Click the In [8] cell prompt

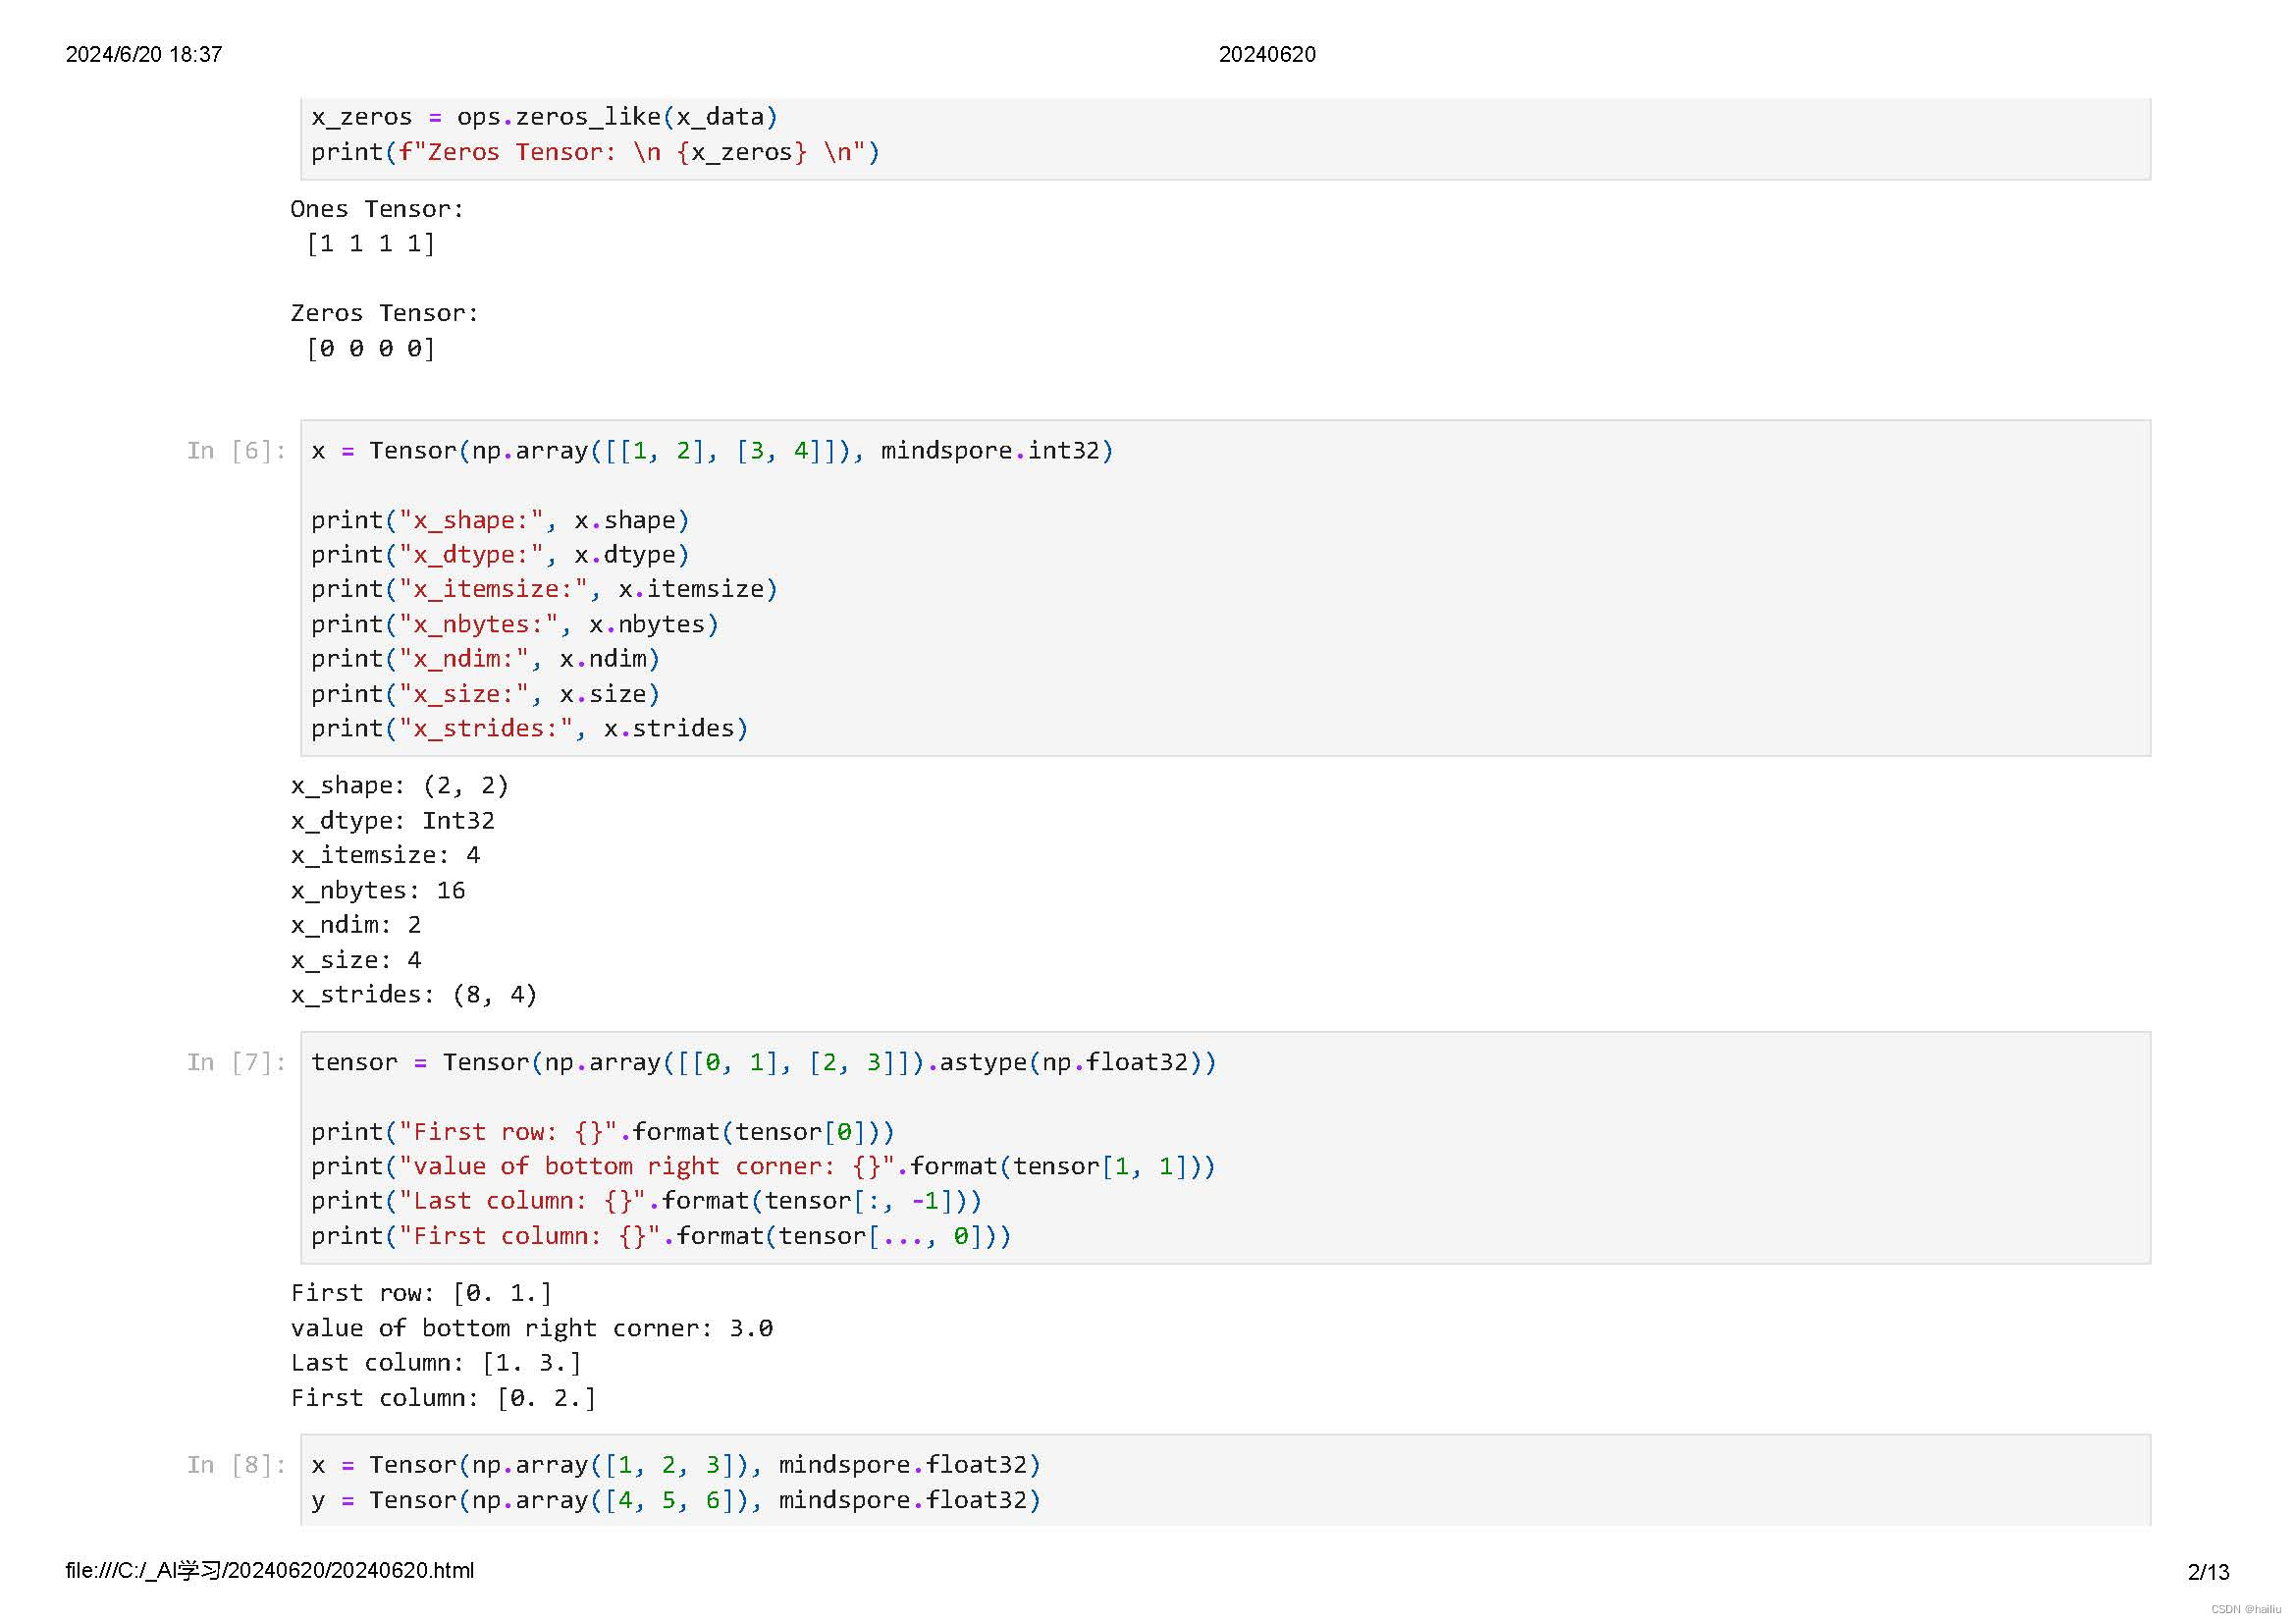pos(236,1465)
